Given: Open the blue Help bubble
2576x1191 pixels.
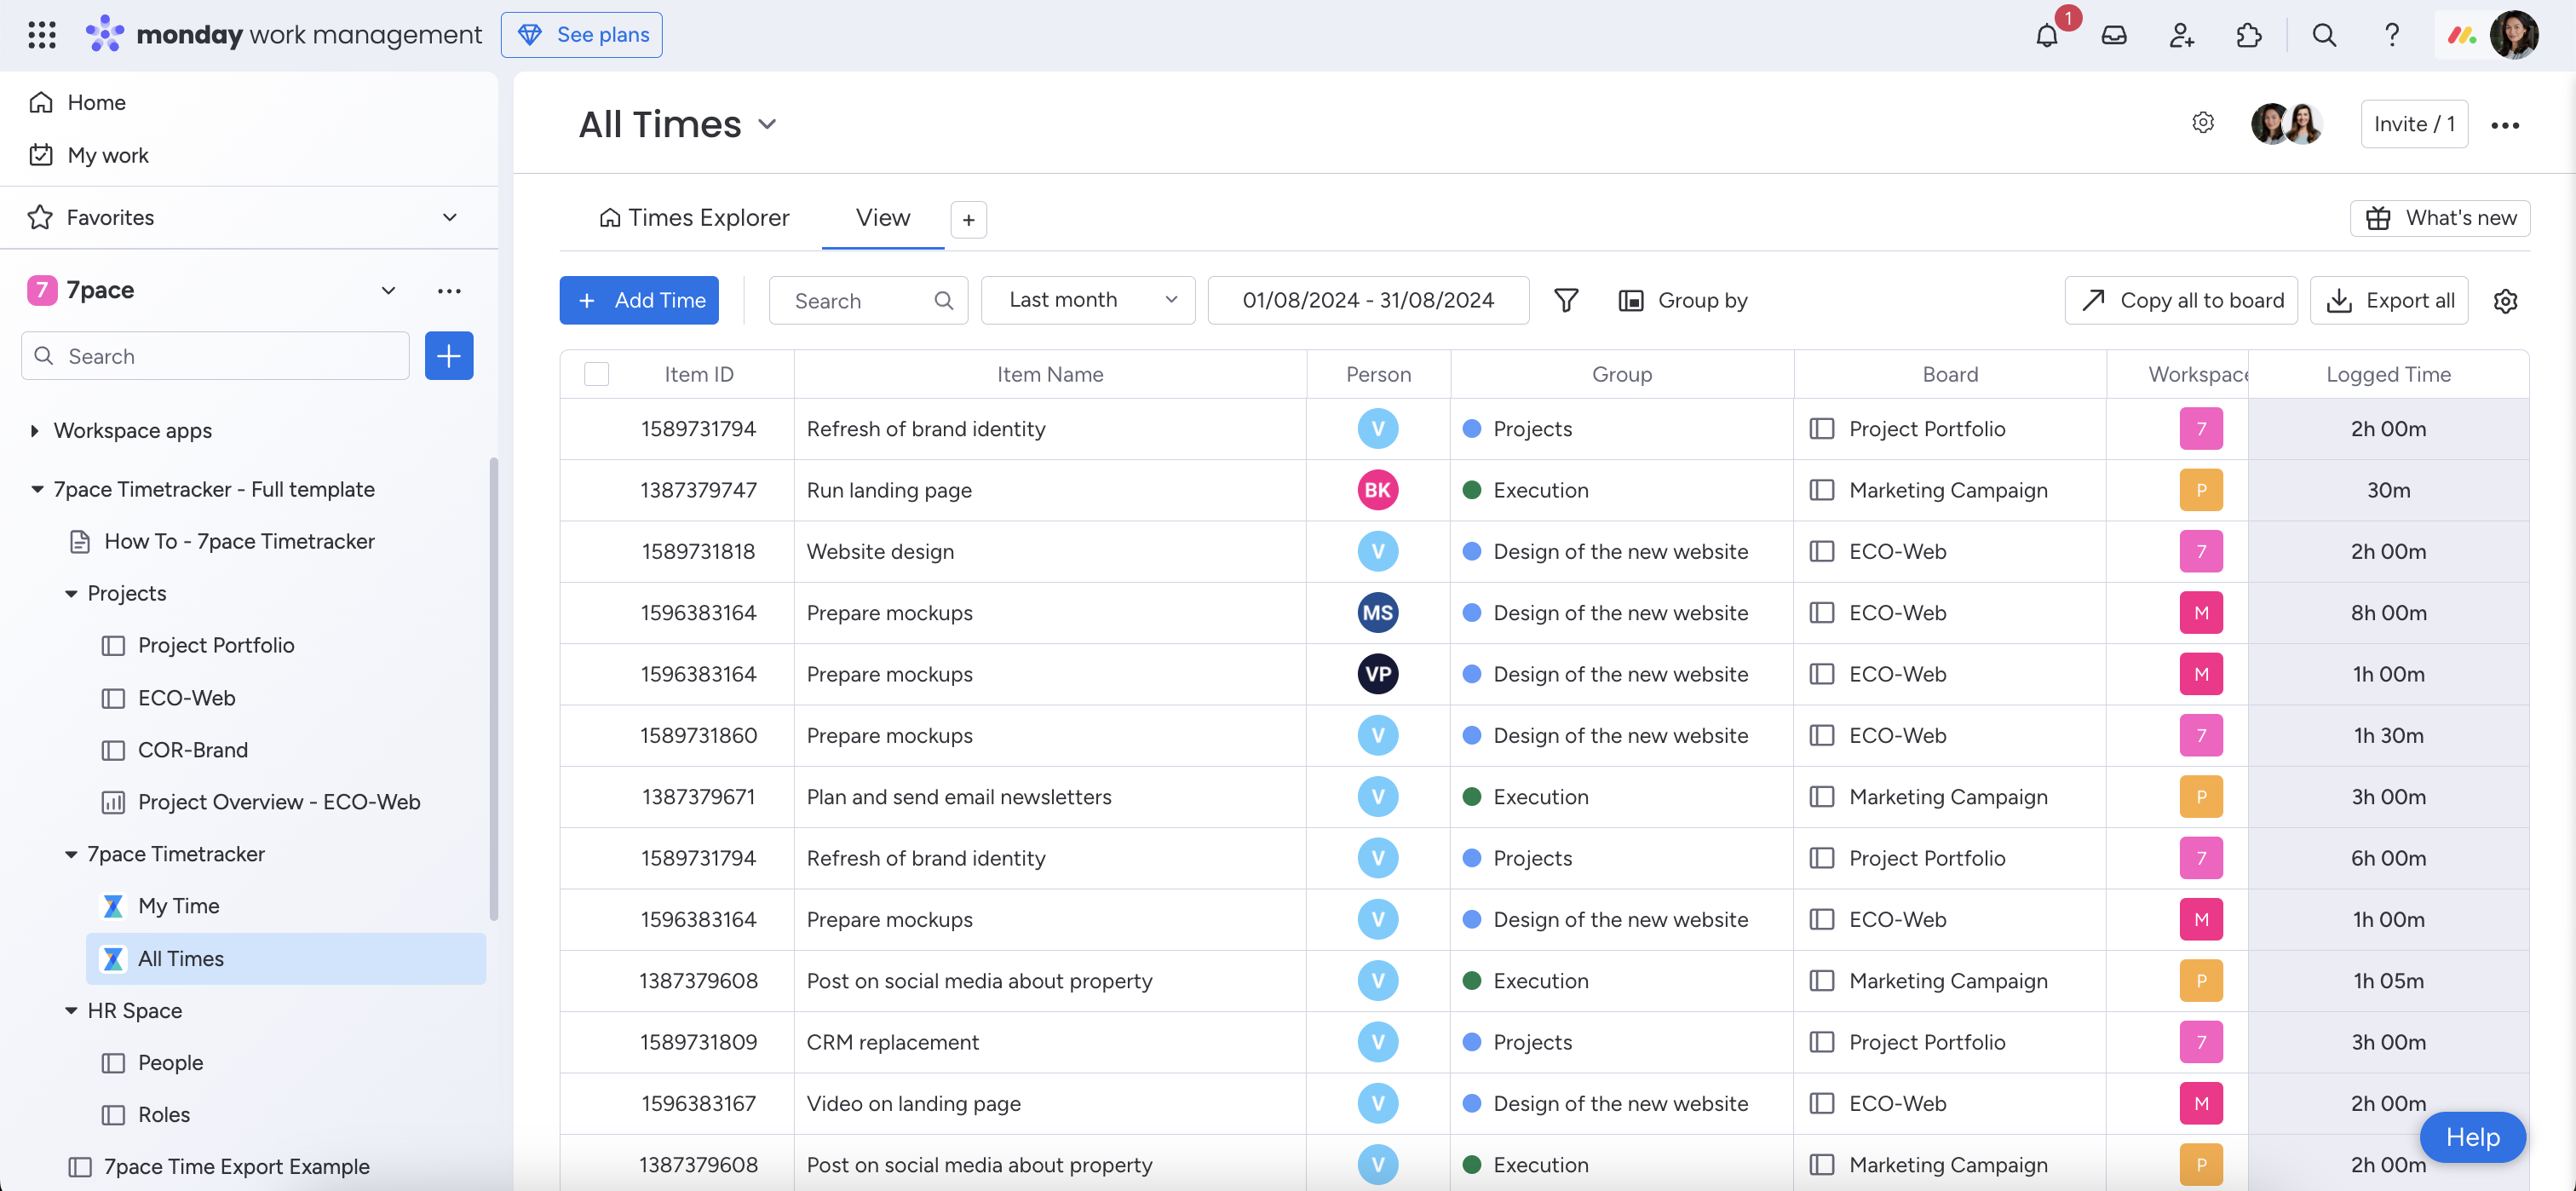Looking at the screenshot, I should 2472,1137.
